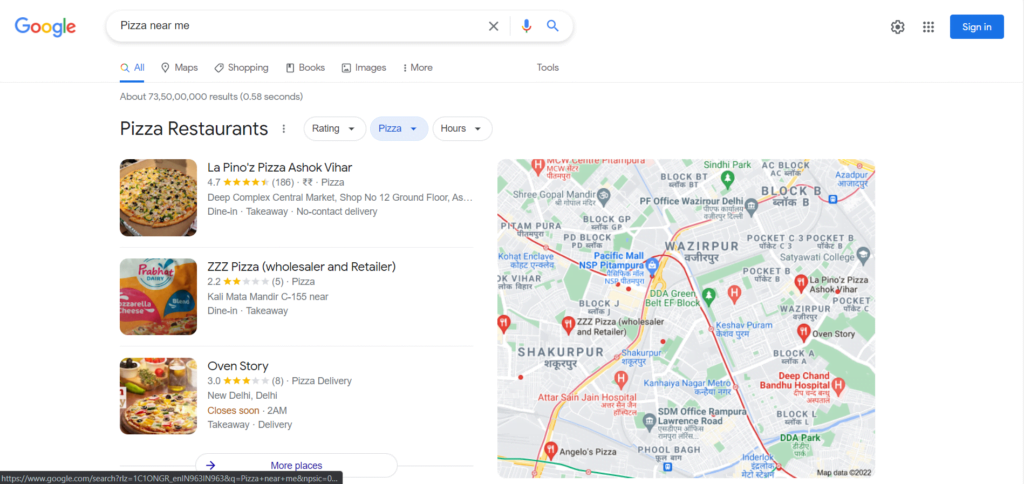Viewport: 1024px width, 484px height.
Task: Open the Google apps grid icon
Action: 928,27
